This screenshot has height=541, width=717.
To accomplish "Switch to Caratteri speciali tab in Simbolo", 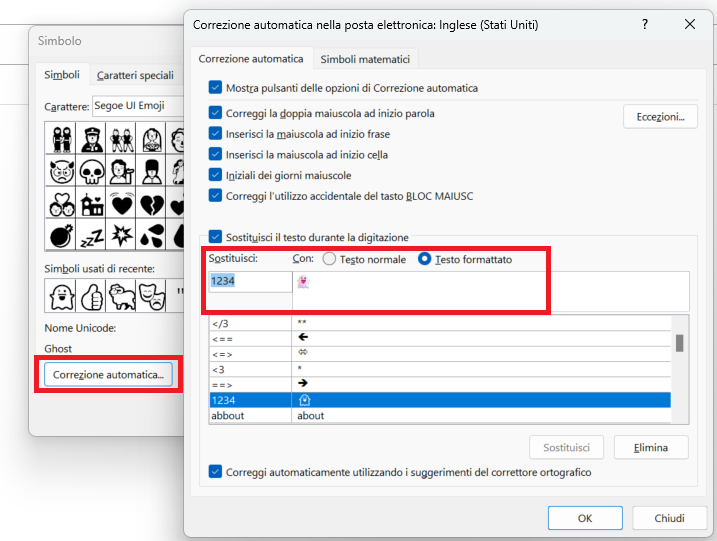I will click(135, 75).
